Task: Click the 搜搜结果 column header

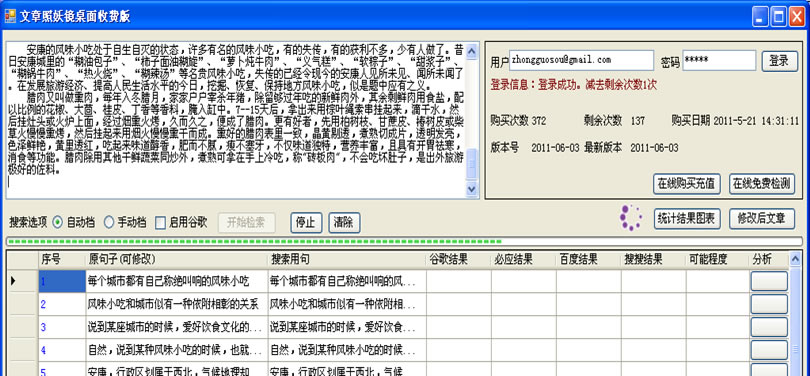Action: [x=654, y=260]
